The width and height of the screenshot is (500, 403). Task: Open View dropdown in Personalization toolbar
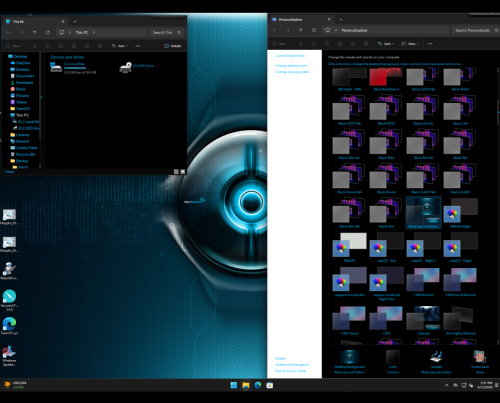coord(410,44)
